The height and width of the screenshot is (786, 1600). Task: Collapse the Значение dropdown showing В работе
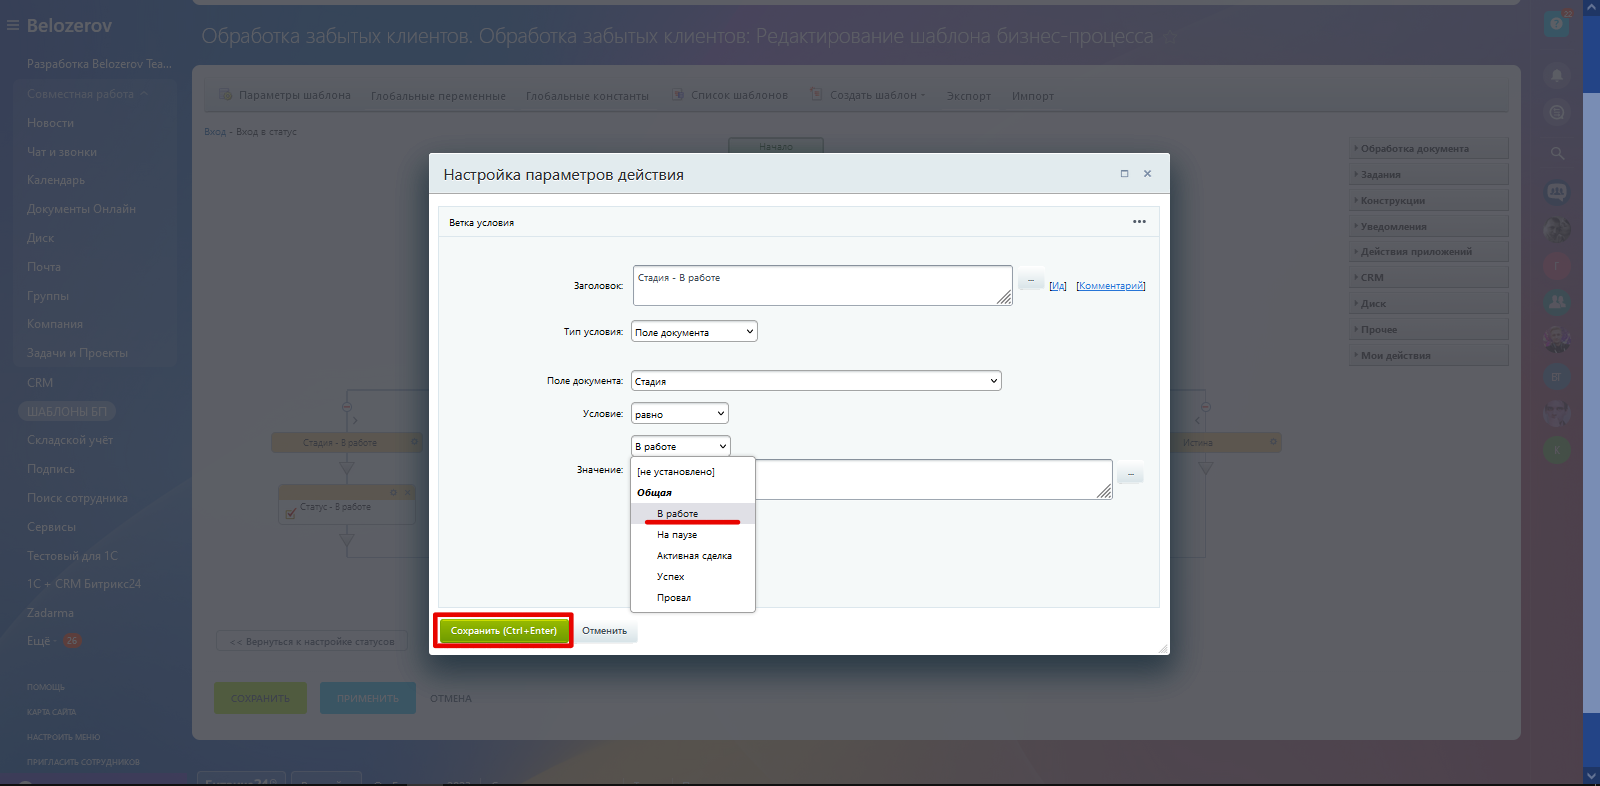pyautogui.click(x=681, y=446)
